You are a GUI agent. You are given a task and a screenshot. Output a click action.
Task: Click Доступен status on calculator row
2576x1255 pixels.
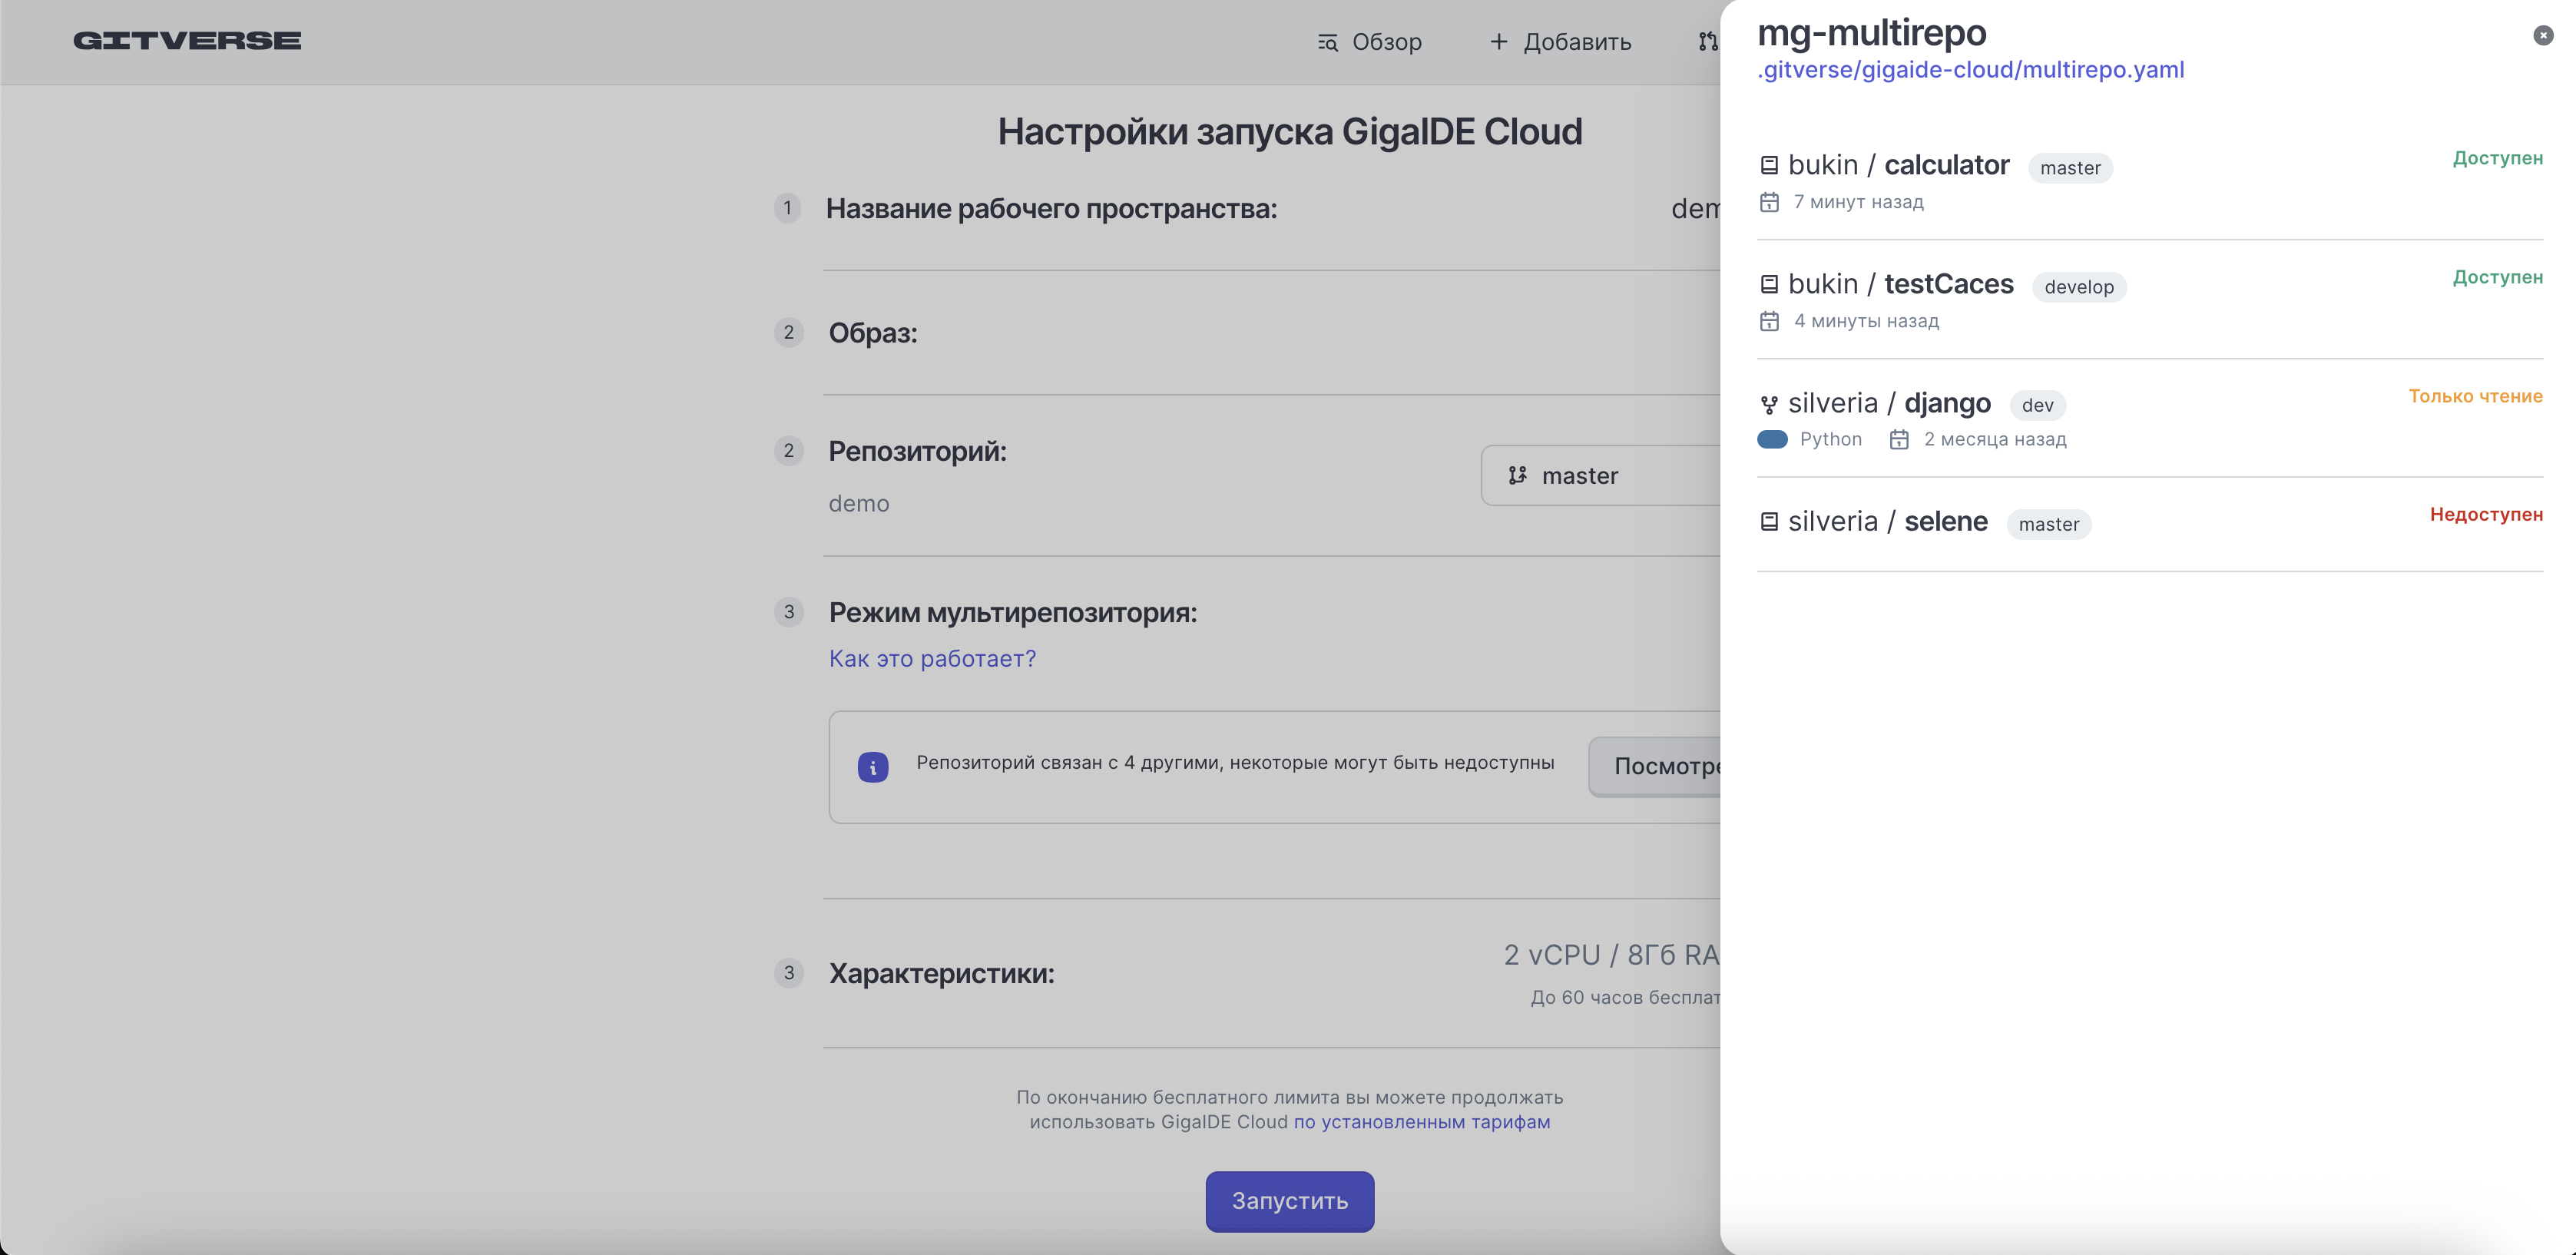point(2497,158)
